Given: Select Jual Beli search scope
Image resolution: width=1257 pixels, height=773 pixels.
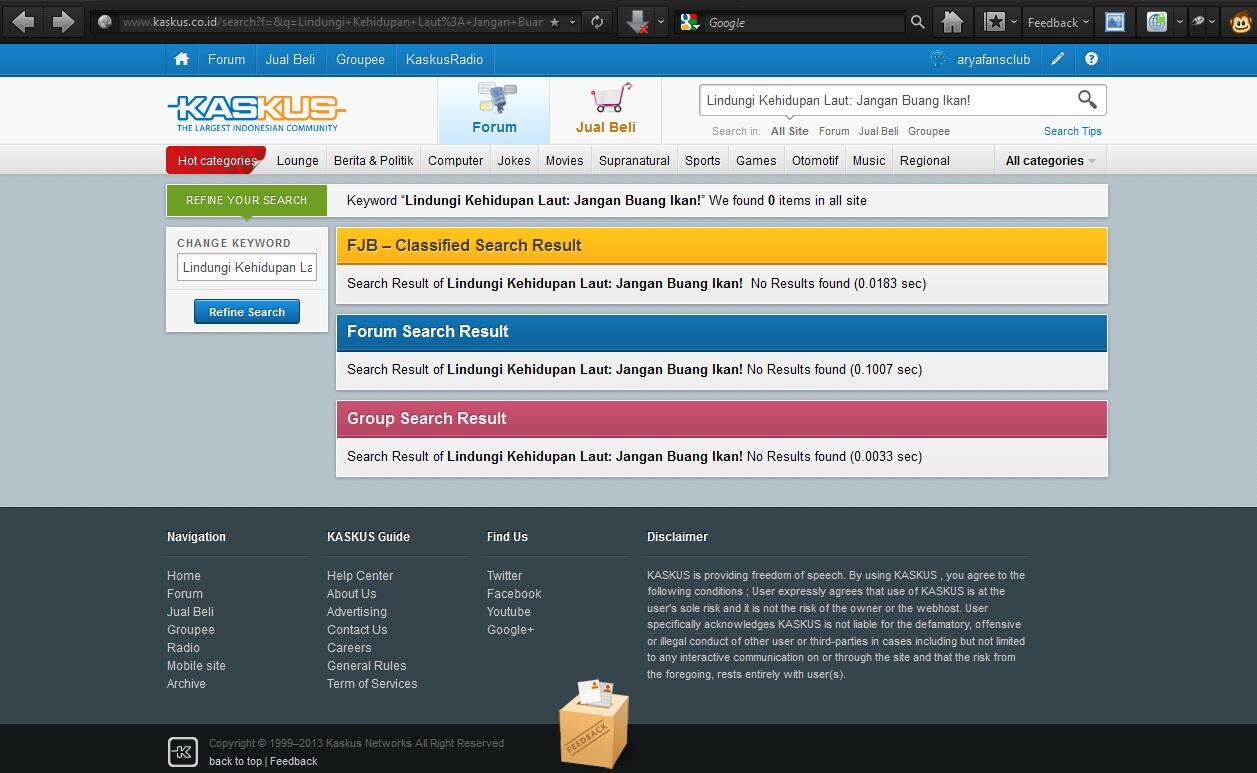Looking at the screenshot, I should click(x=878, y=131).
